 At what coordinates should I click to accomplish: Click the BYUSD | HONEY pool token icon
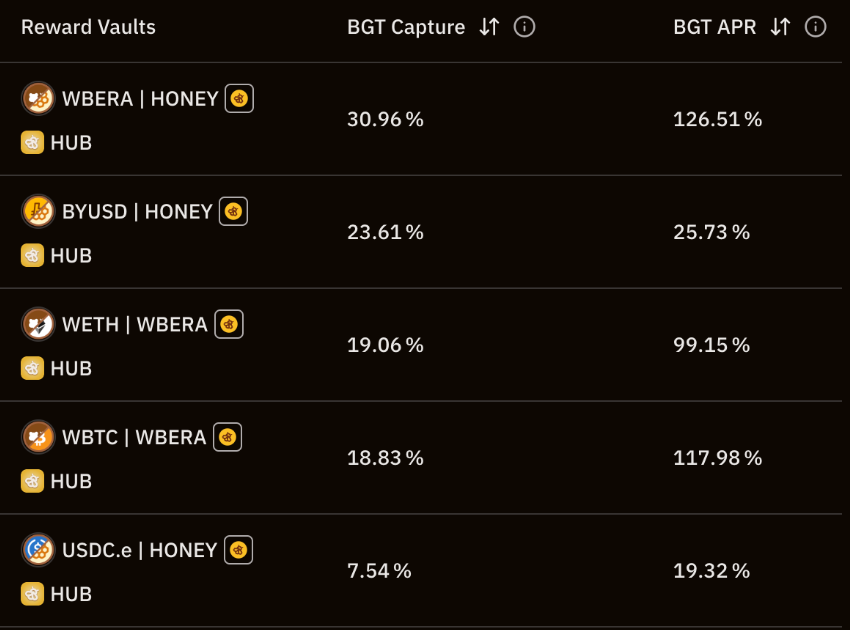tap(38, 211)
